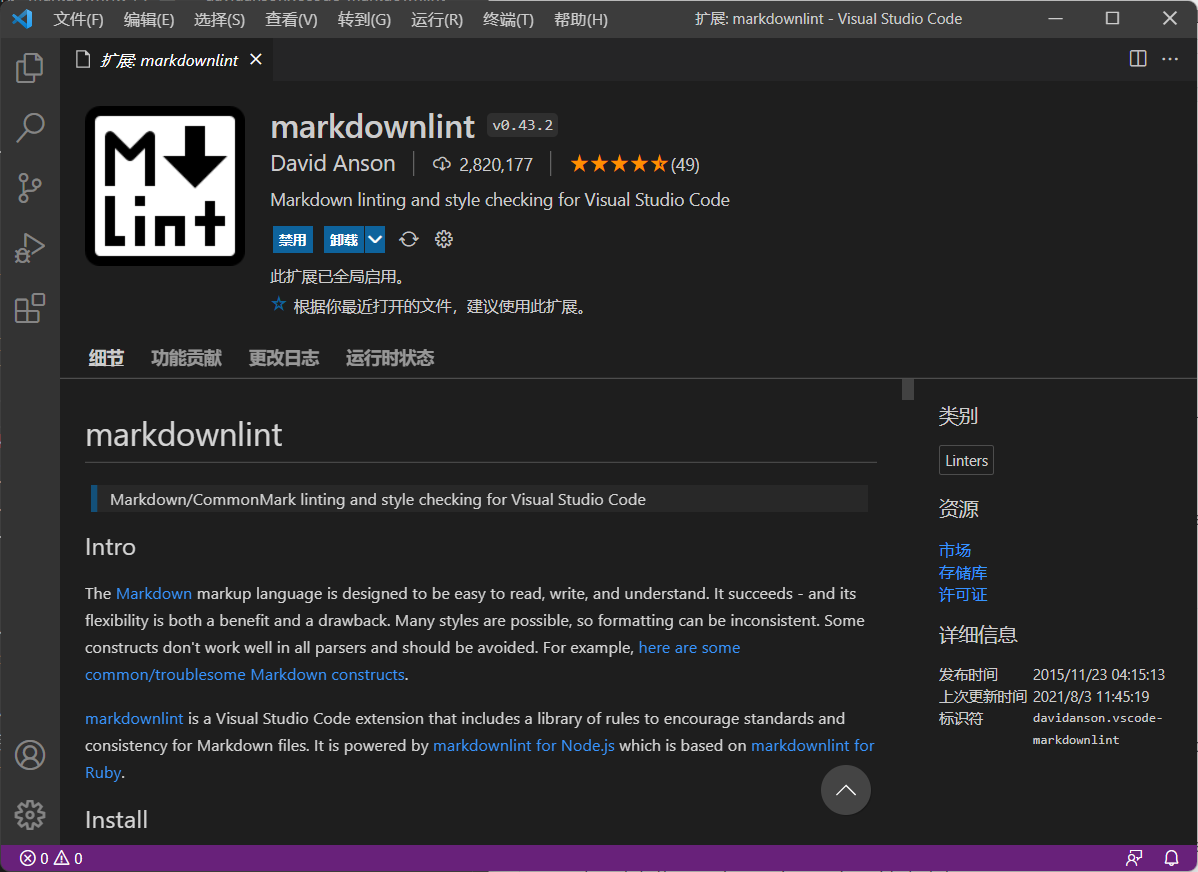The width and height of the screenshot is (1198, 872).
Task: Click the five-star rating
Action: (x=619, y=164)
